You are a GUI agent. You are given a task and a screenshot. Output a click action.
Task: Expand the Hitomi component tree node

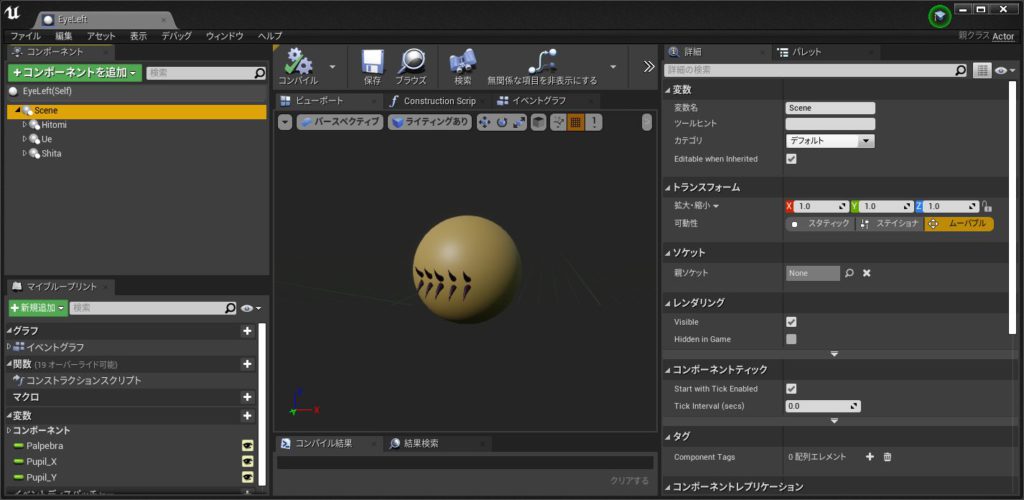[25, 124]
